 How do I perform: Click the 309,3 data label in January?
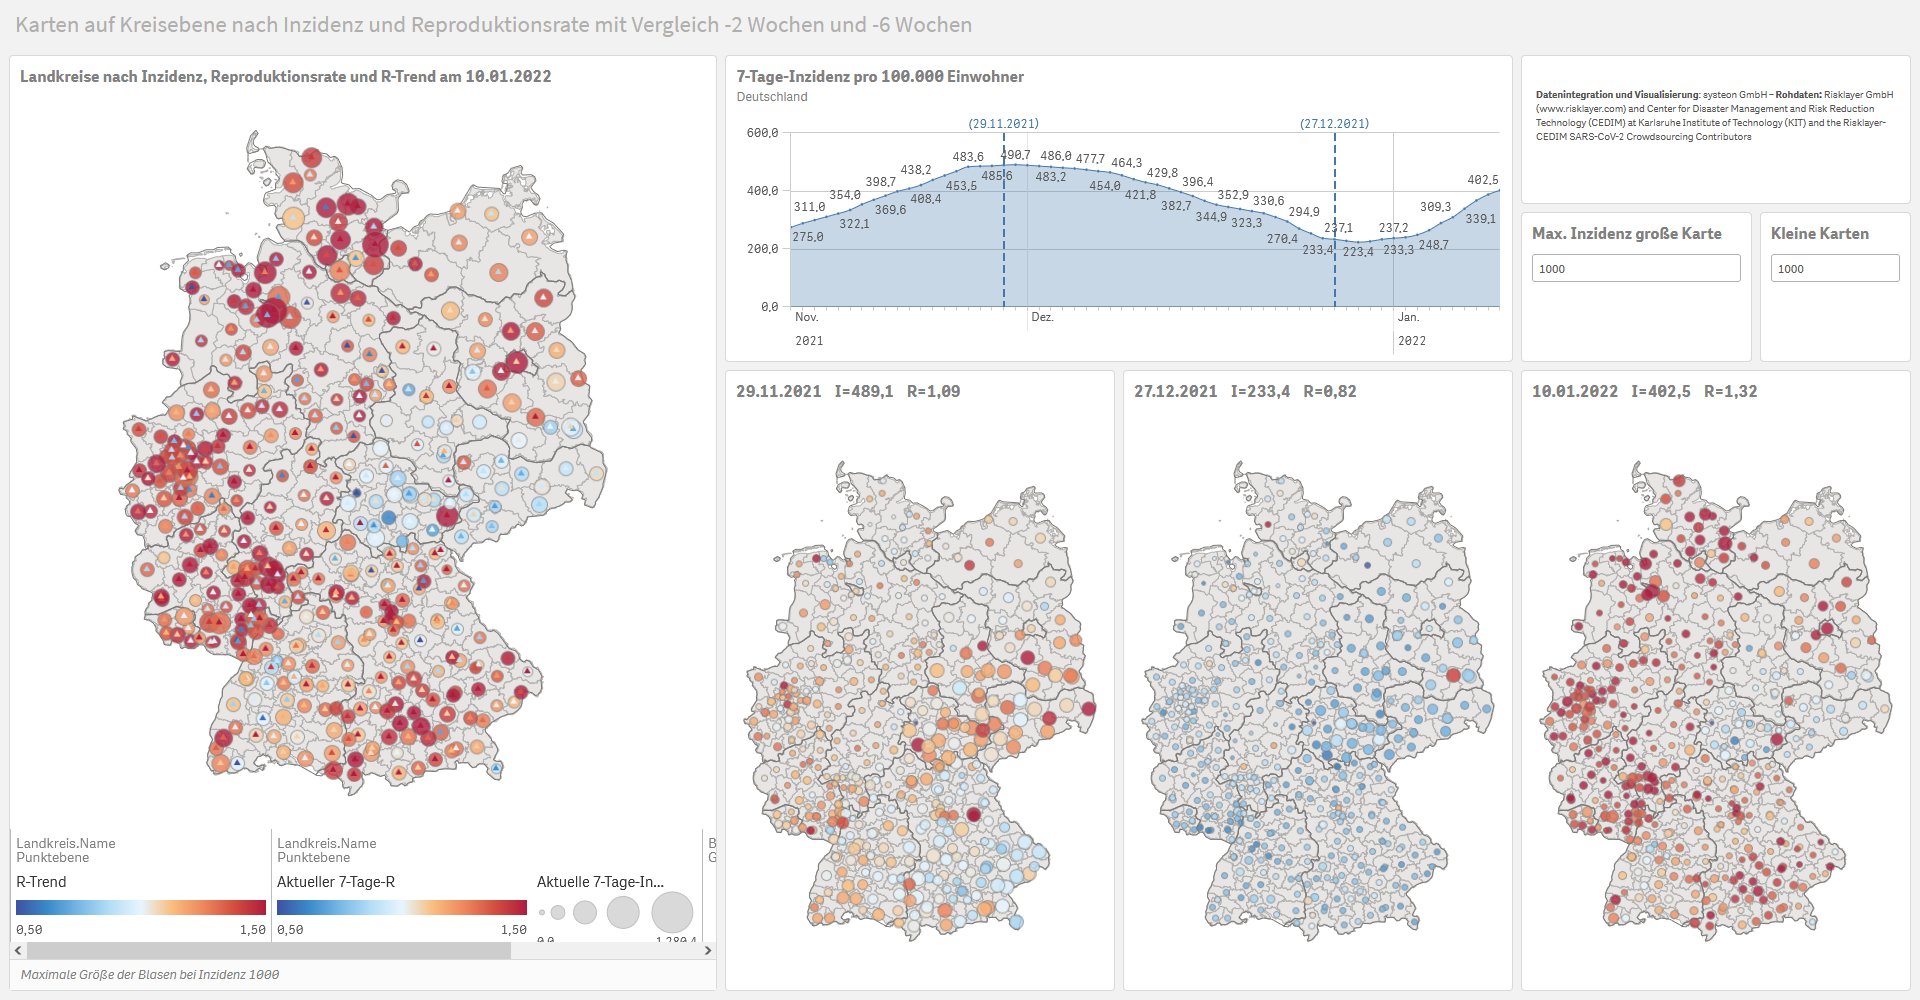[1435, 207]
